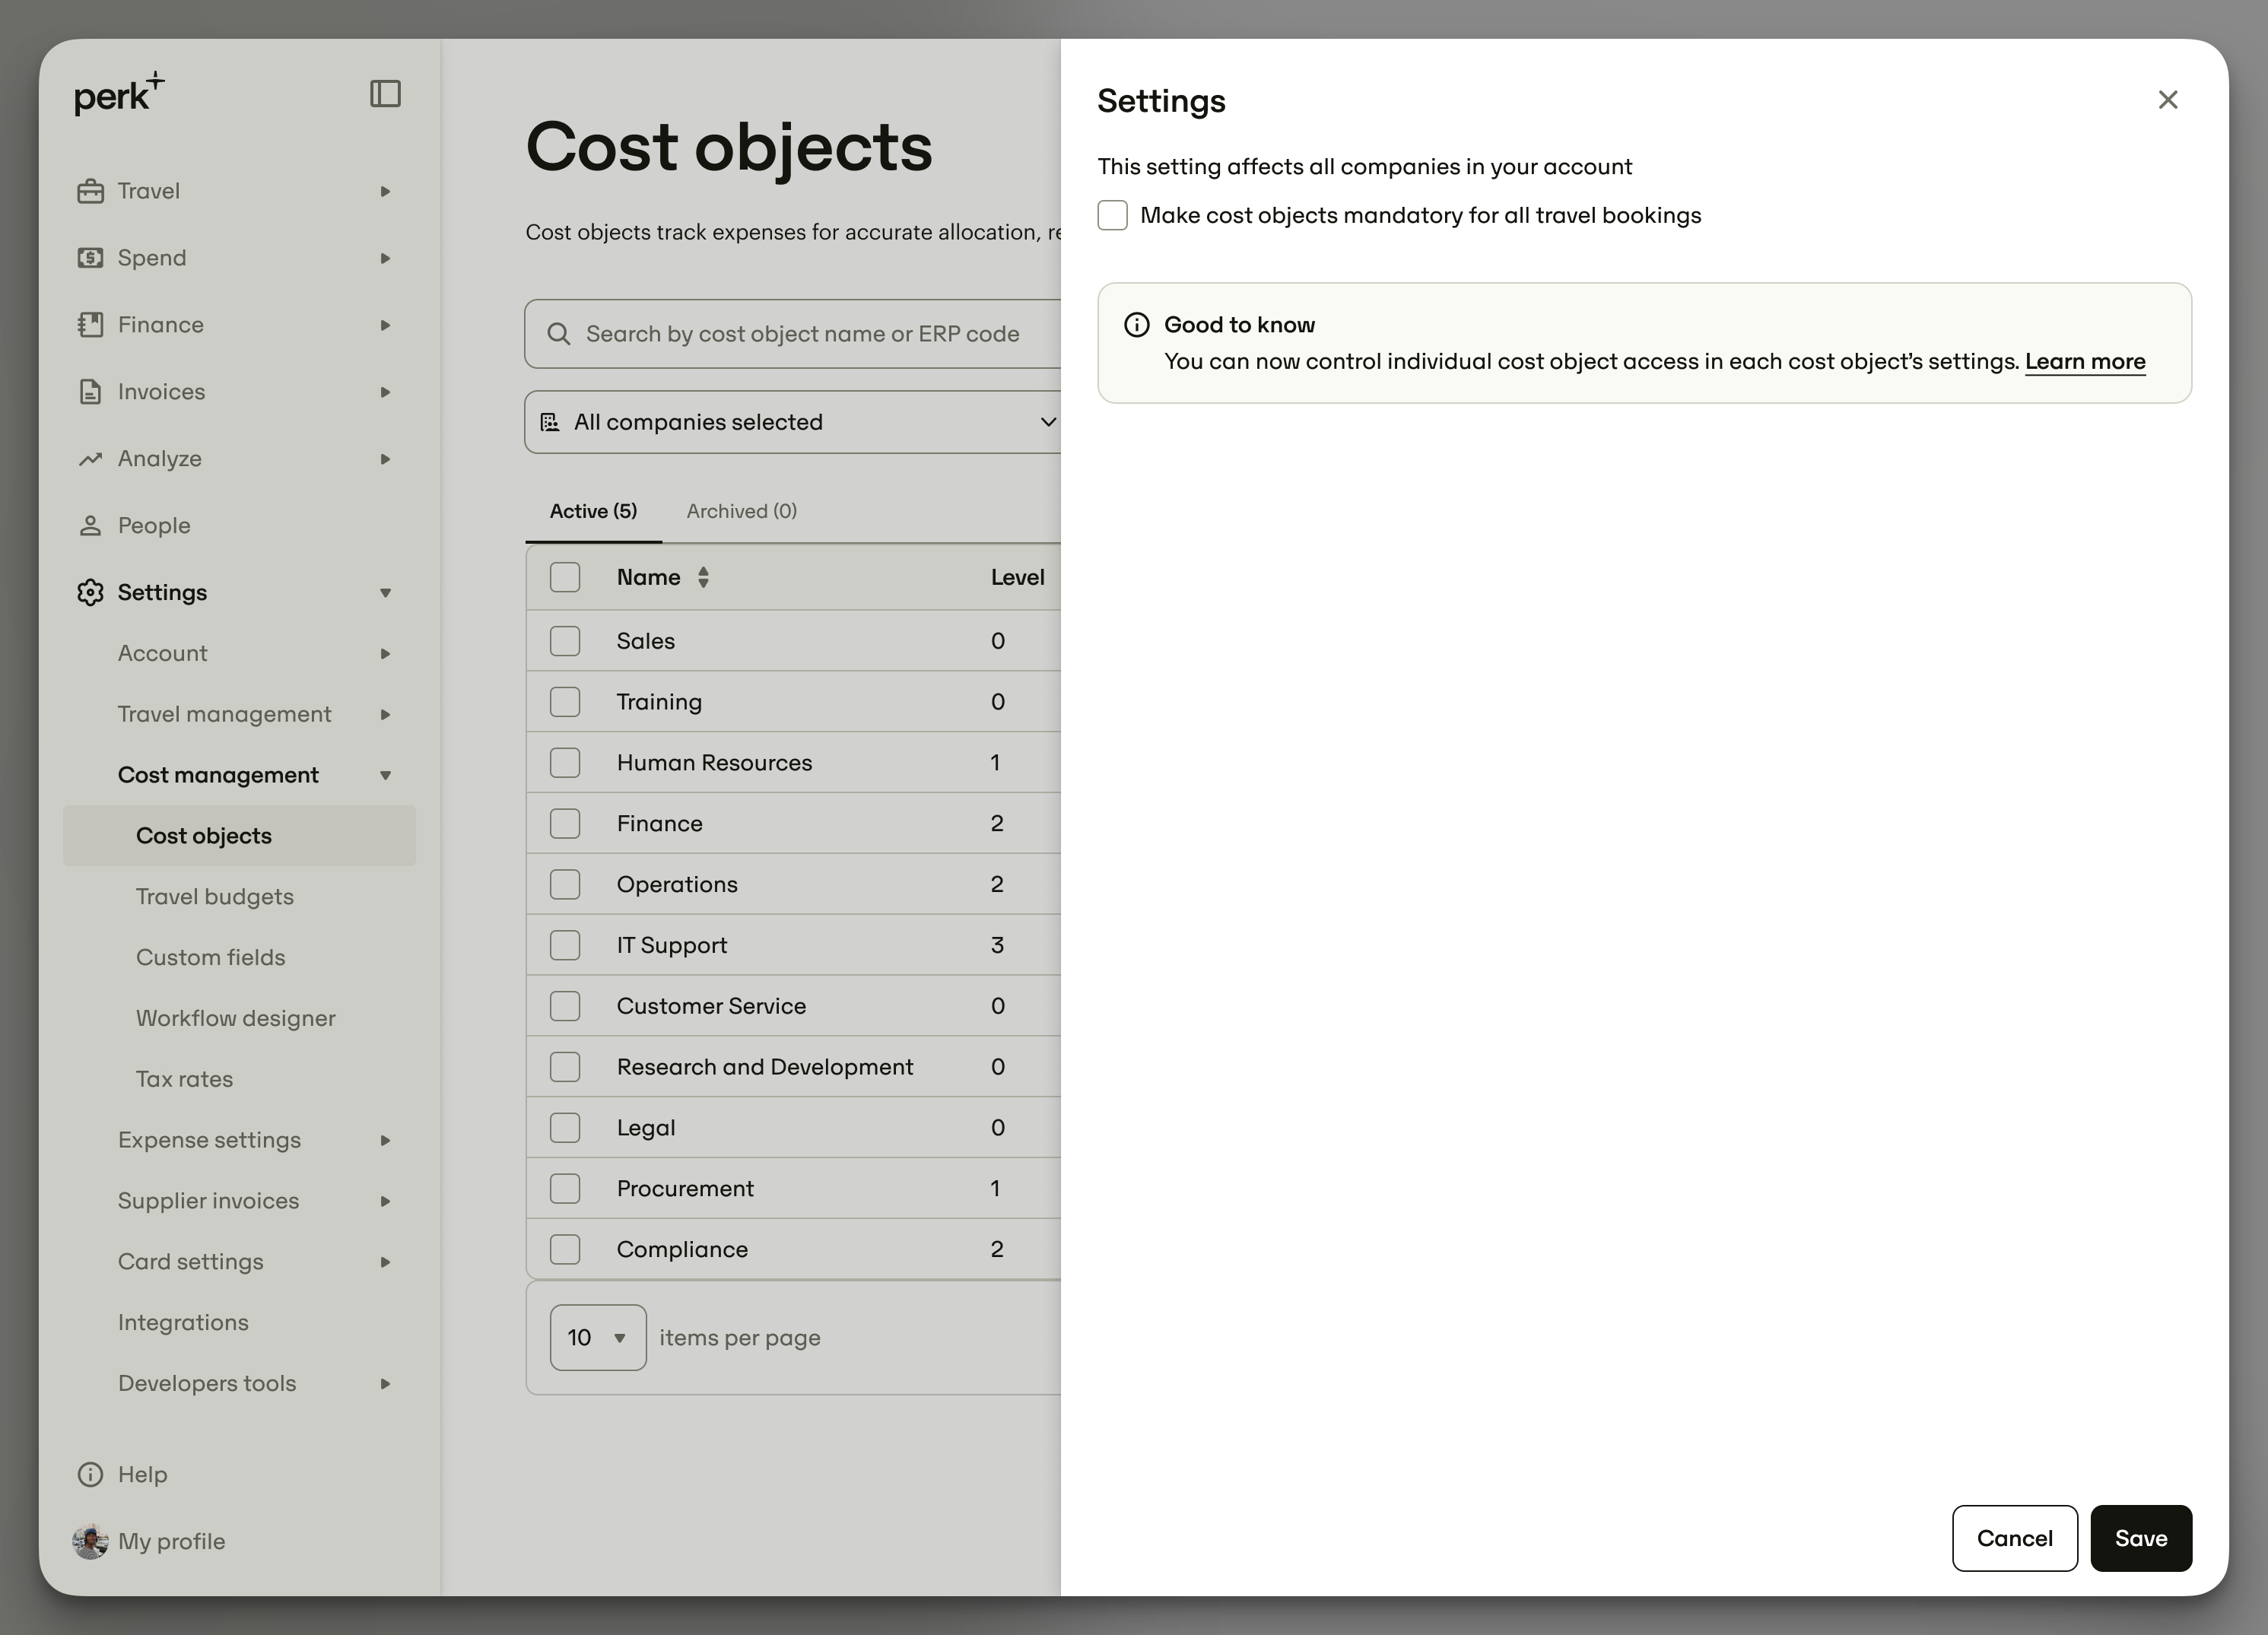
Task: Open the My profile link
Action: pos(172,1542)
